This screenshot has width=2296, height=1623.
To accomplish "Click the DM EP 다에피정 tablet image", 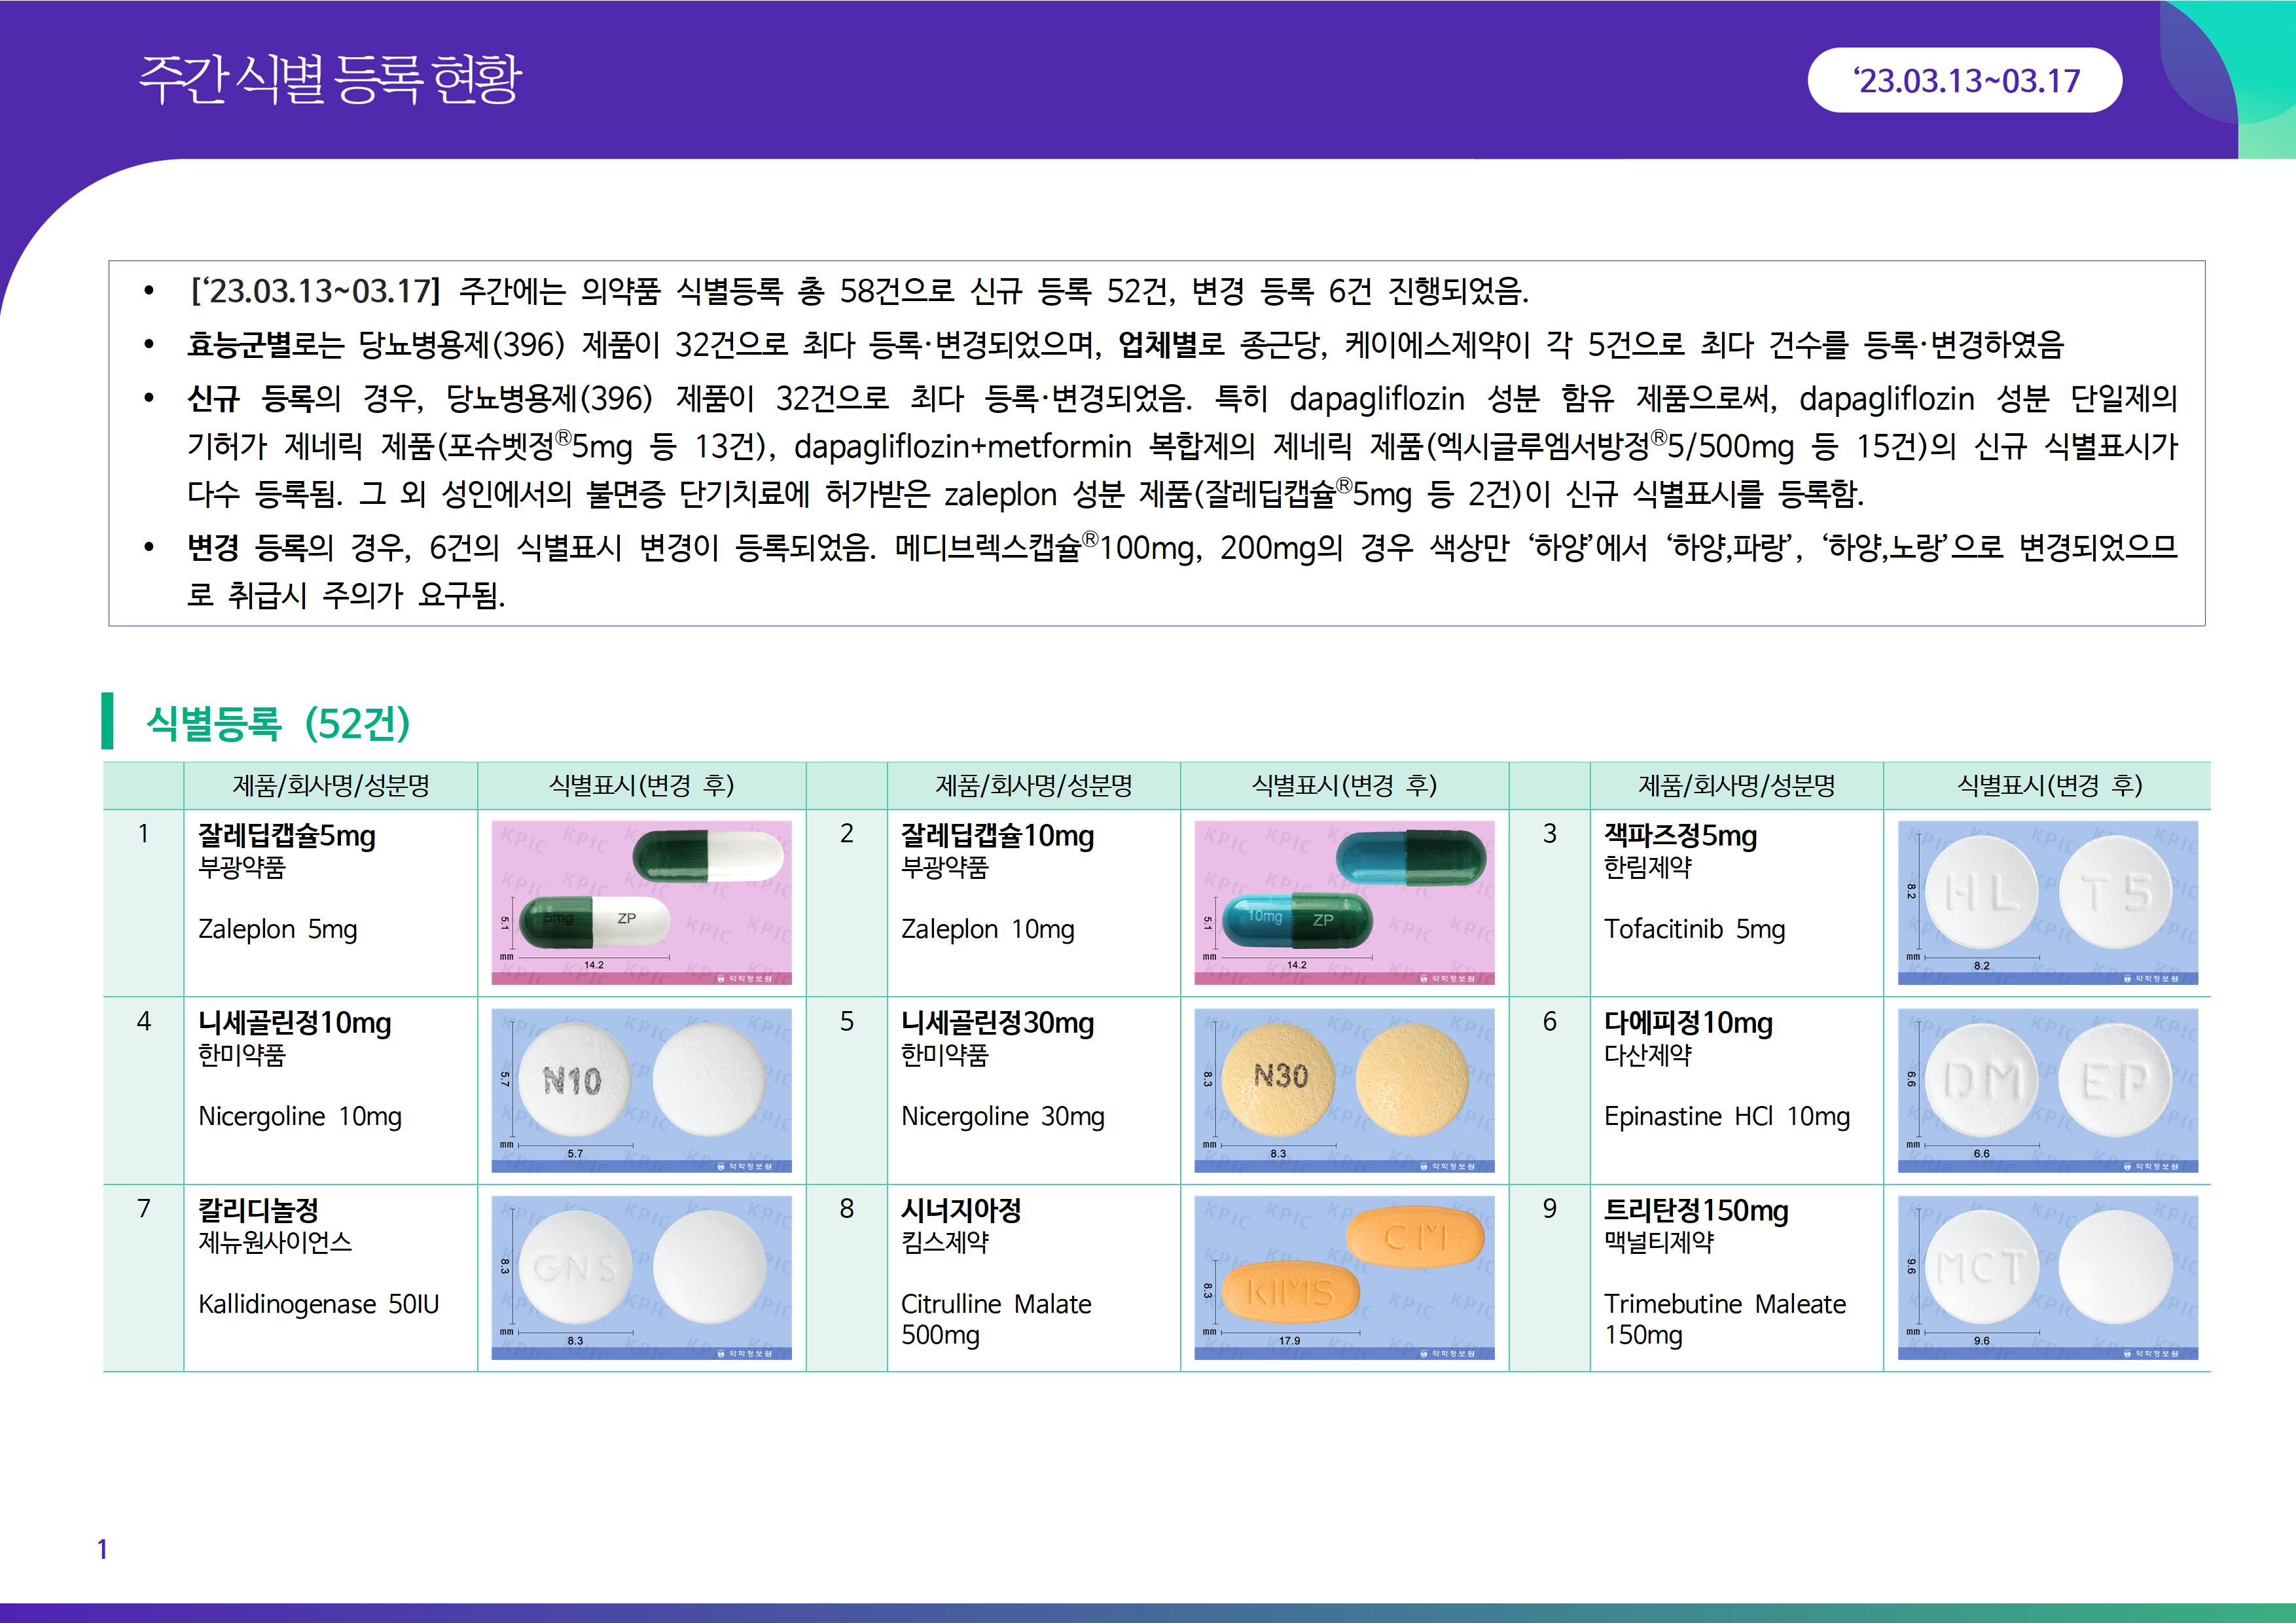I will pos(2047,1090).
